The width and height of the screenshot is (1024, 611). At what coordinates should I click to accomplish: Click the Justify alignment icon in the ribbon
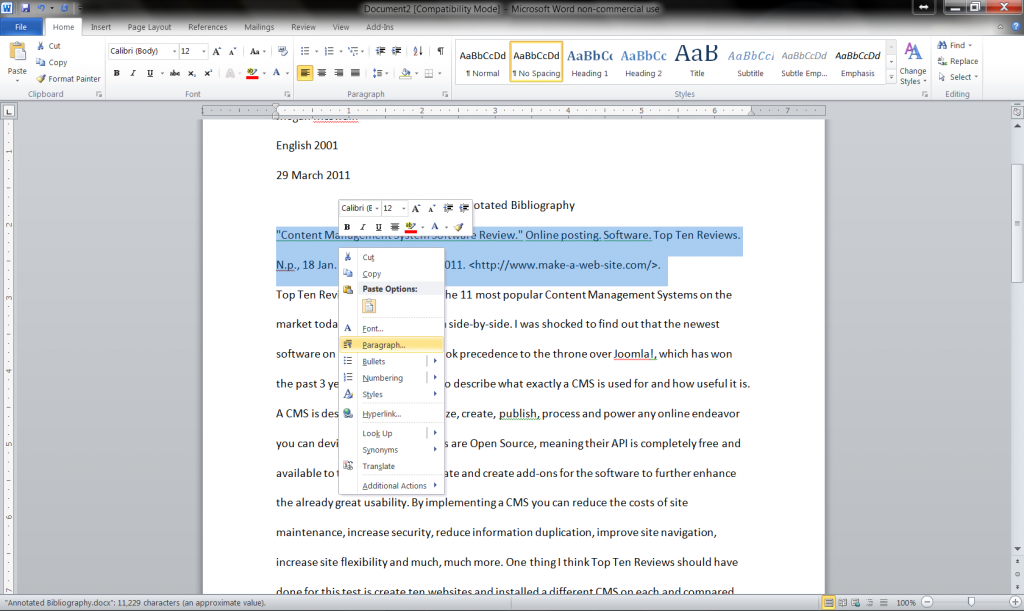[353, 73]
